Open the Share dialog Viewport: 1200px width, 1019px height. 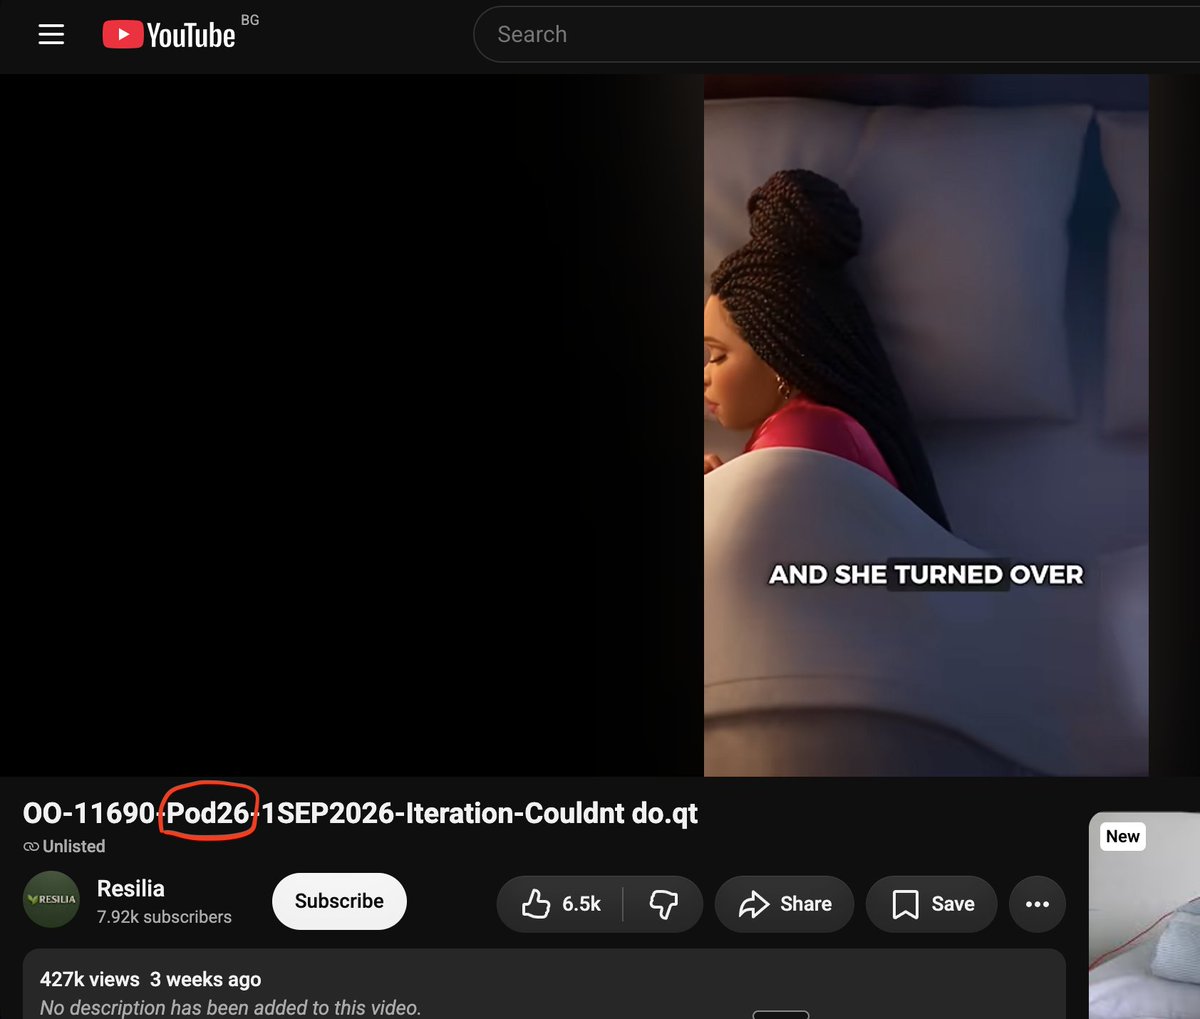pos(784,904)
